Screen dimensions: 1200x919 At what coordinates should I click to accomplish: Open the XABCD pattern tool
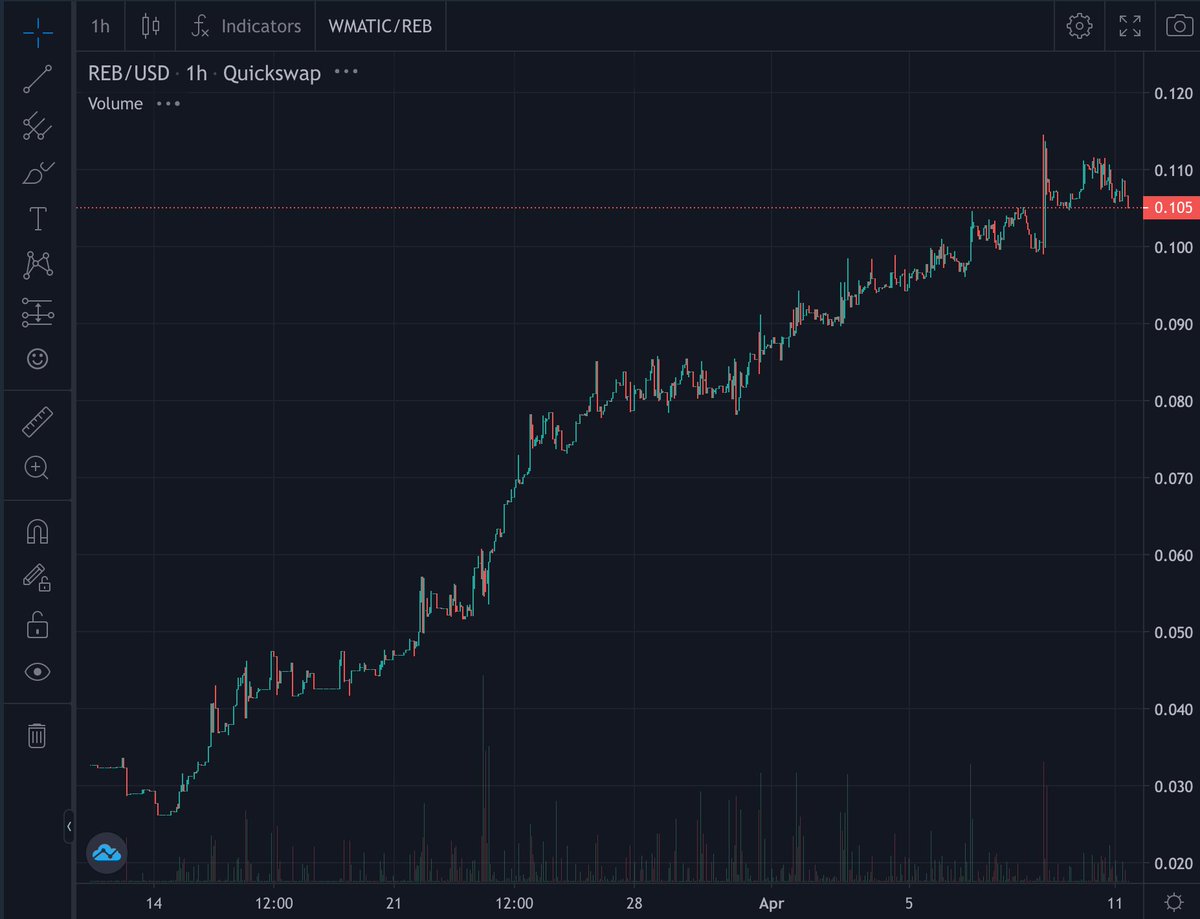pos(37,265)
